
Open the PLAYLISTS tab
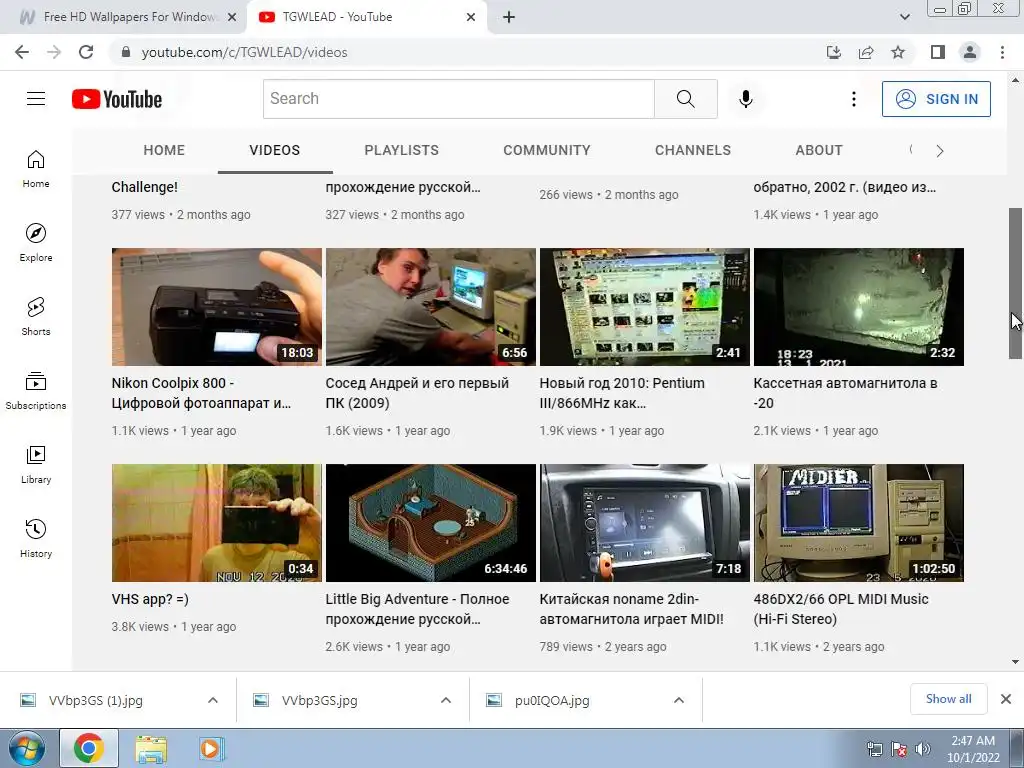(402, 150)
